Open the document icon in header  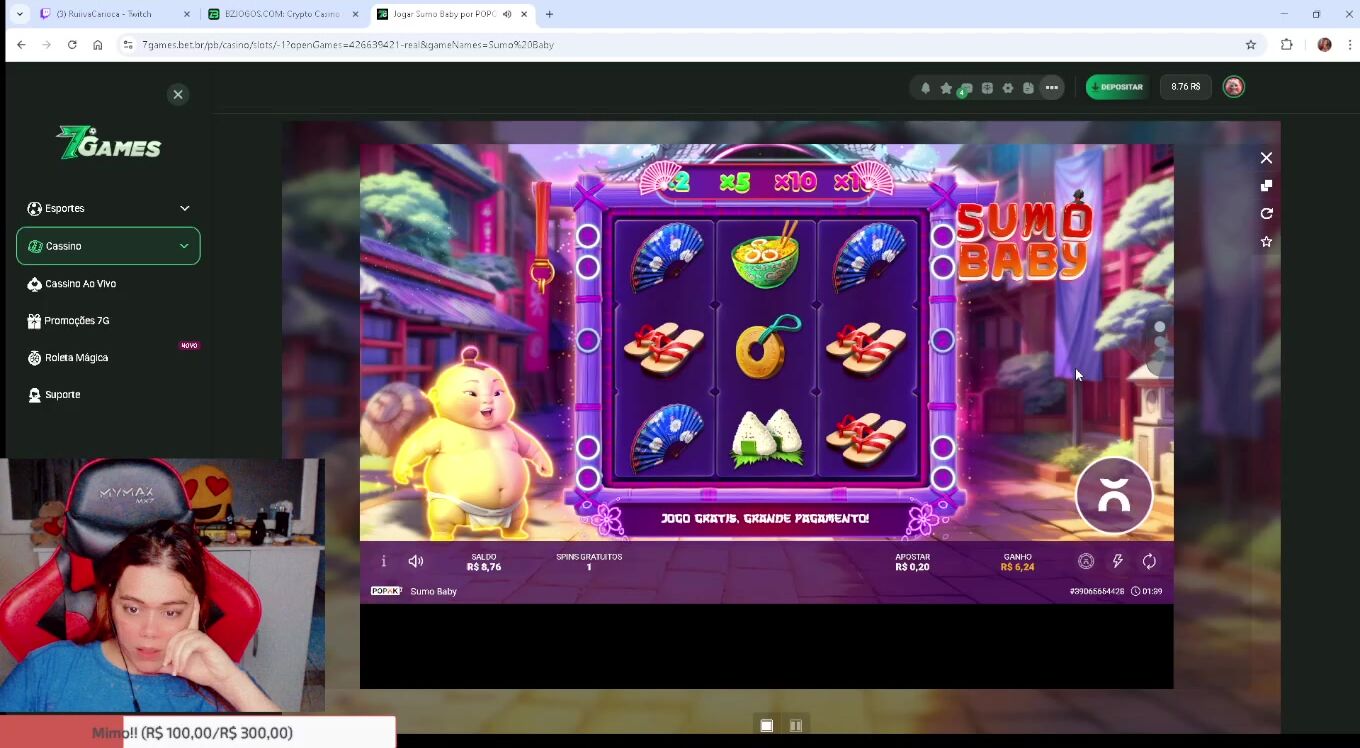(x=1028, y=88)
